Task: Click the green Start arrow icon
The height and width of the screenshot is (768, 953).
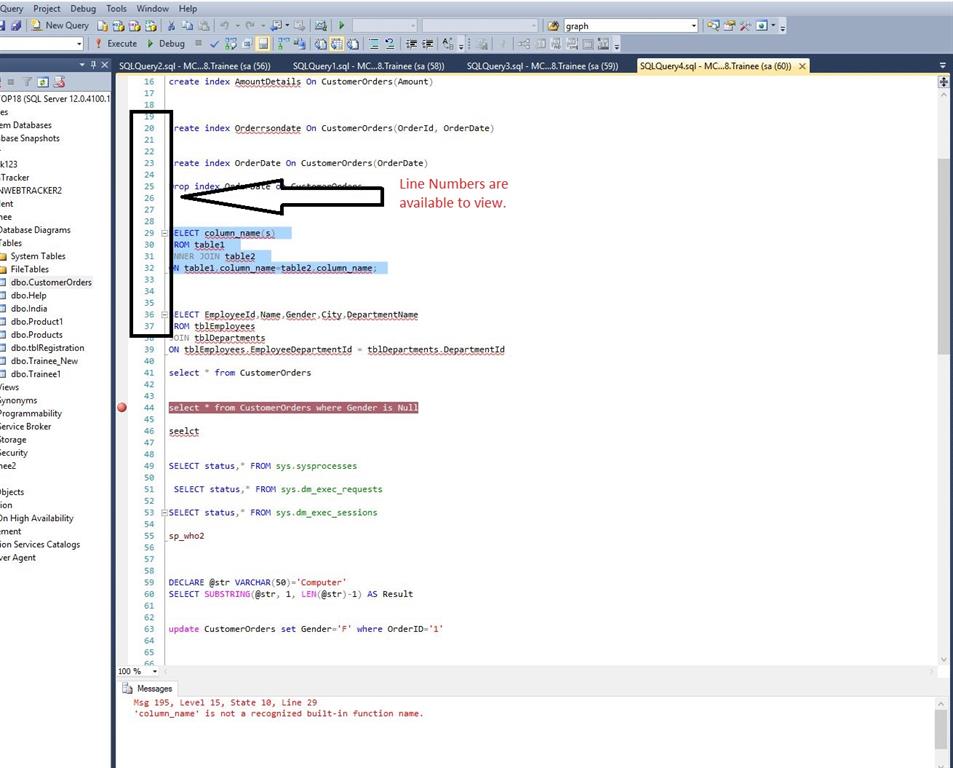Action: (x=342, y=26)
